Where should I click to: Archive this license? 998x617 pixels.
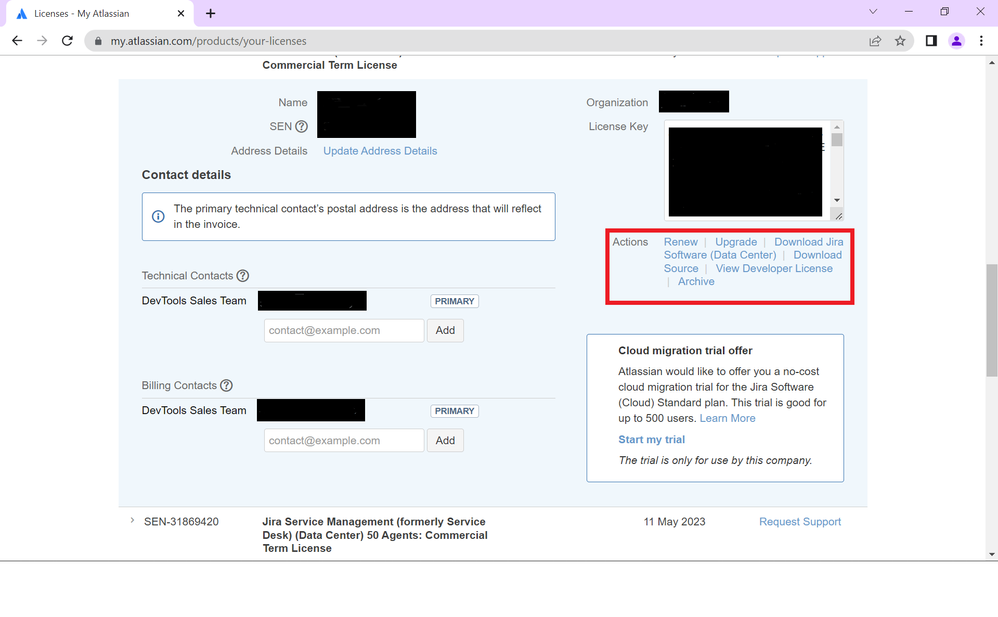tap(696, 281)
